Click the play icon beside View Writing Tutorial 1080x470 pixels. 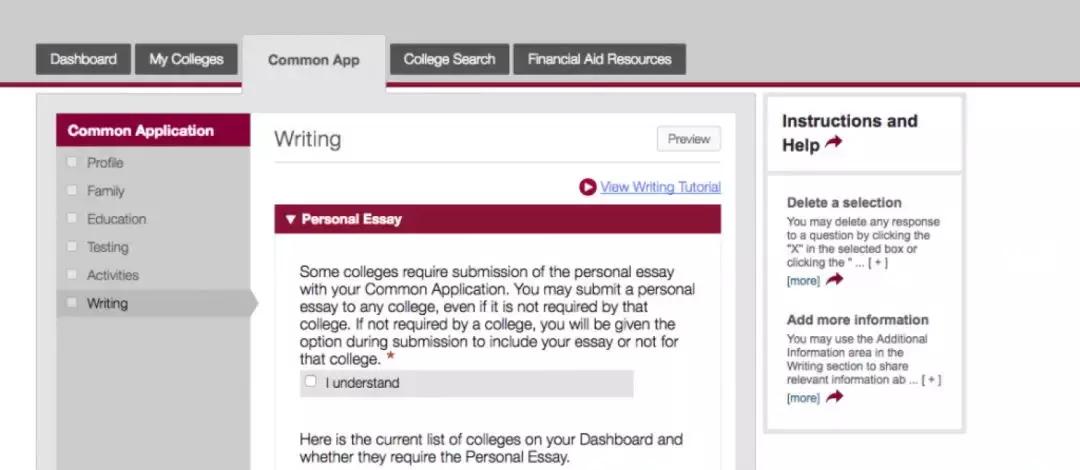[587, 187]
